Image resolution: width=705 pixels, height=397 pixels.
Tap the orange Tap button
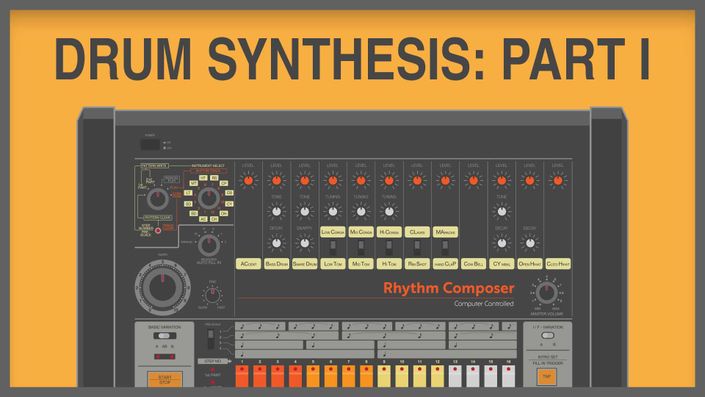(547, 377)
